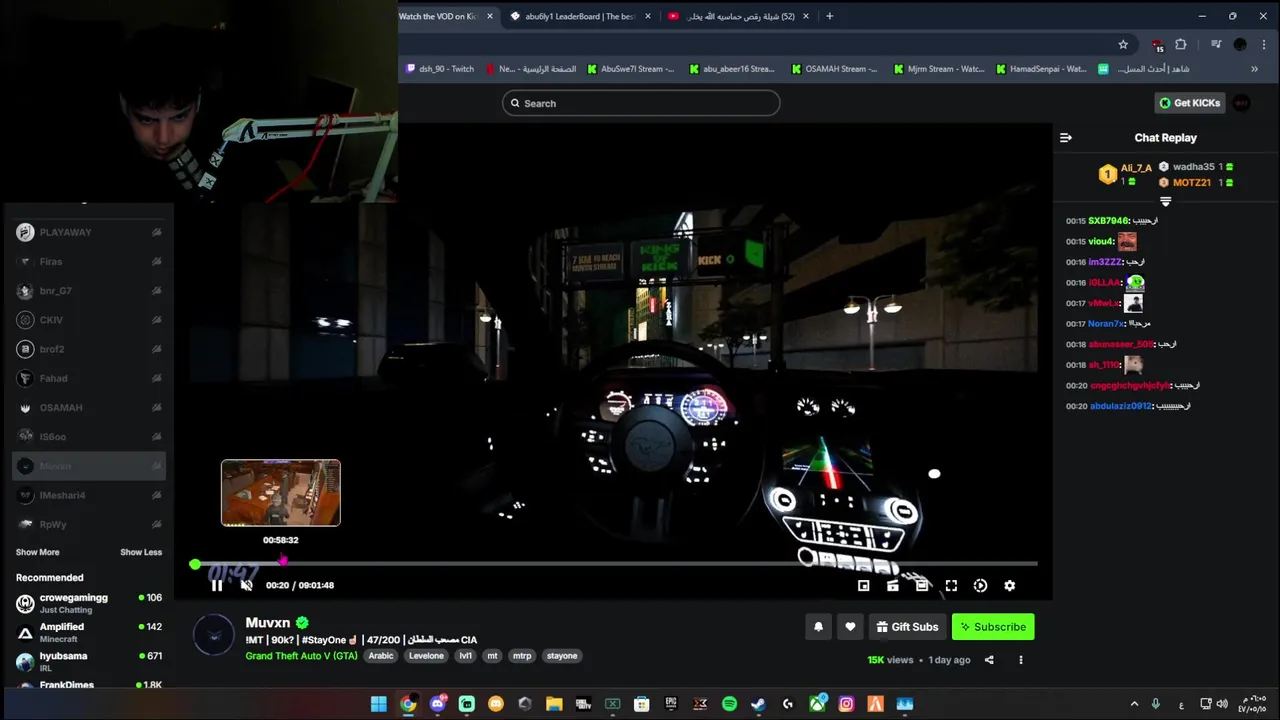Open the Muvxn channel avatar
1280x720 pixels.
click(213, 636)
